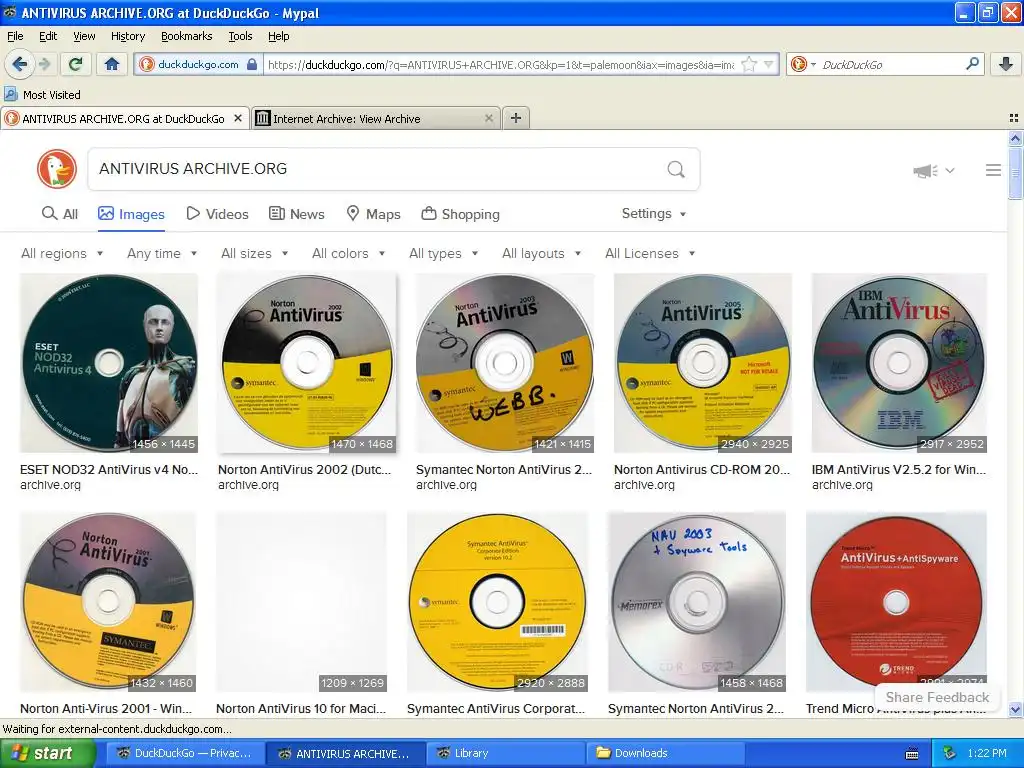The height and width of the screenshot is (768, 1024).
Task: Expand the All colors filter
Action: tap(349, 253)
